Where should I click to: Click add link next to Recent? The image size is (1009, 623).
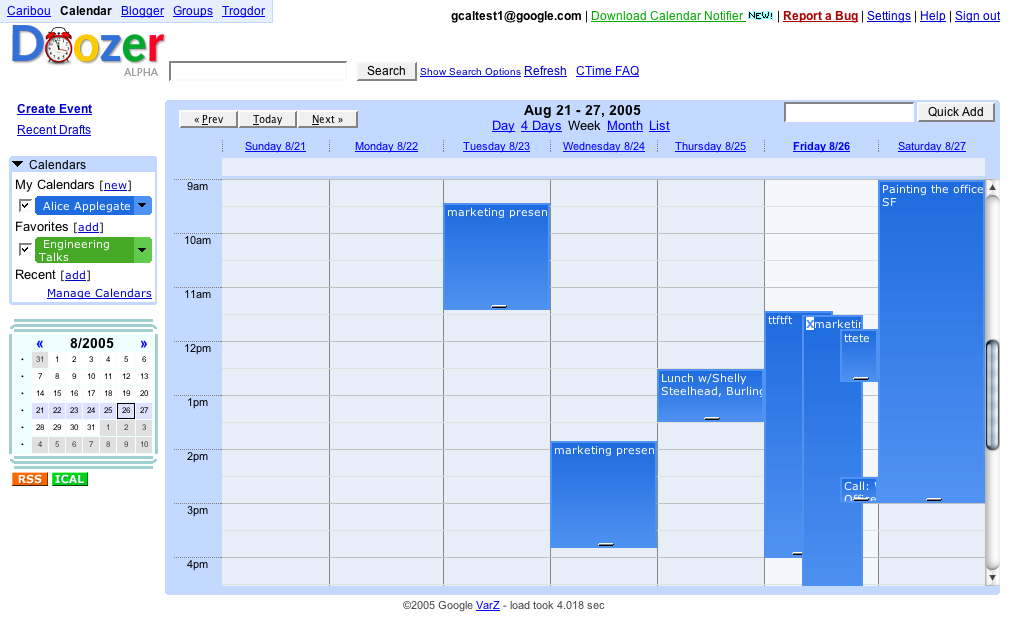(x=75, y=275)
